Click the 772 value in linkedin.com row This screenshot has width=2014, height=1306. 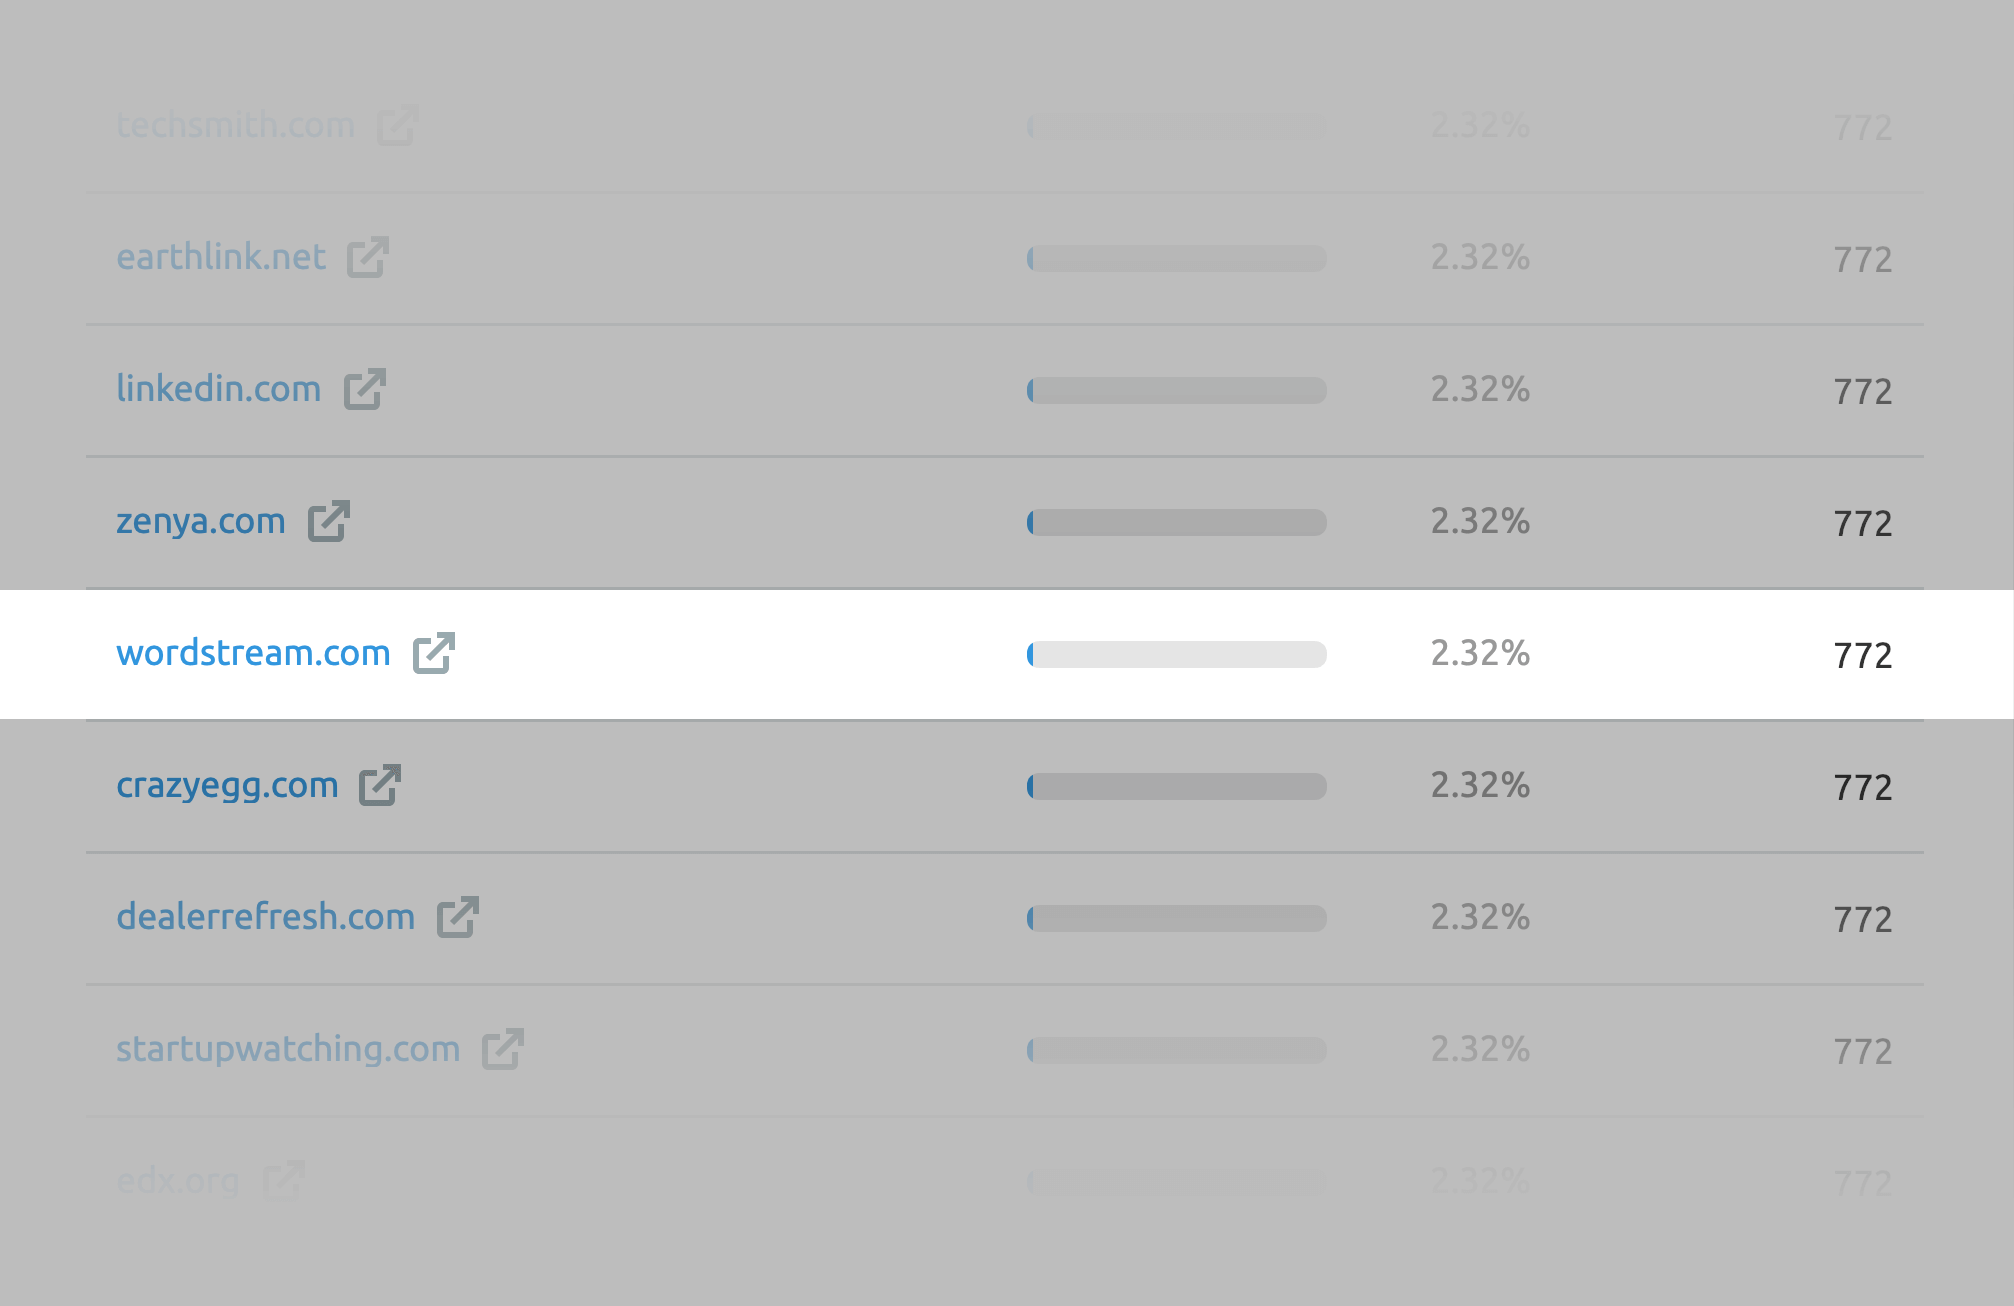point(1862,392)
